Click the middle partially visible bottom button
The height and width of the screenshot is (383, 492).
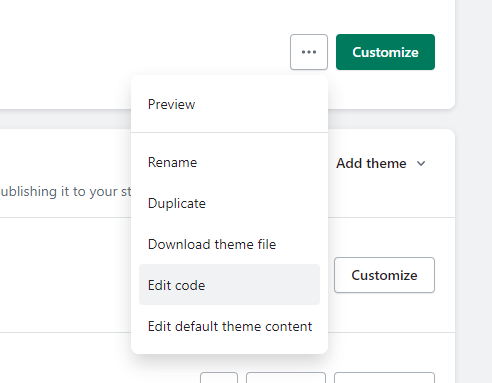pyautogui.click(x=286, y=378)
